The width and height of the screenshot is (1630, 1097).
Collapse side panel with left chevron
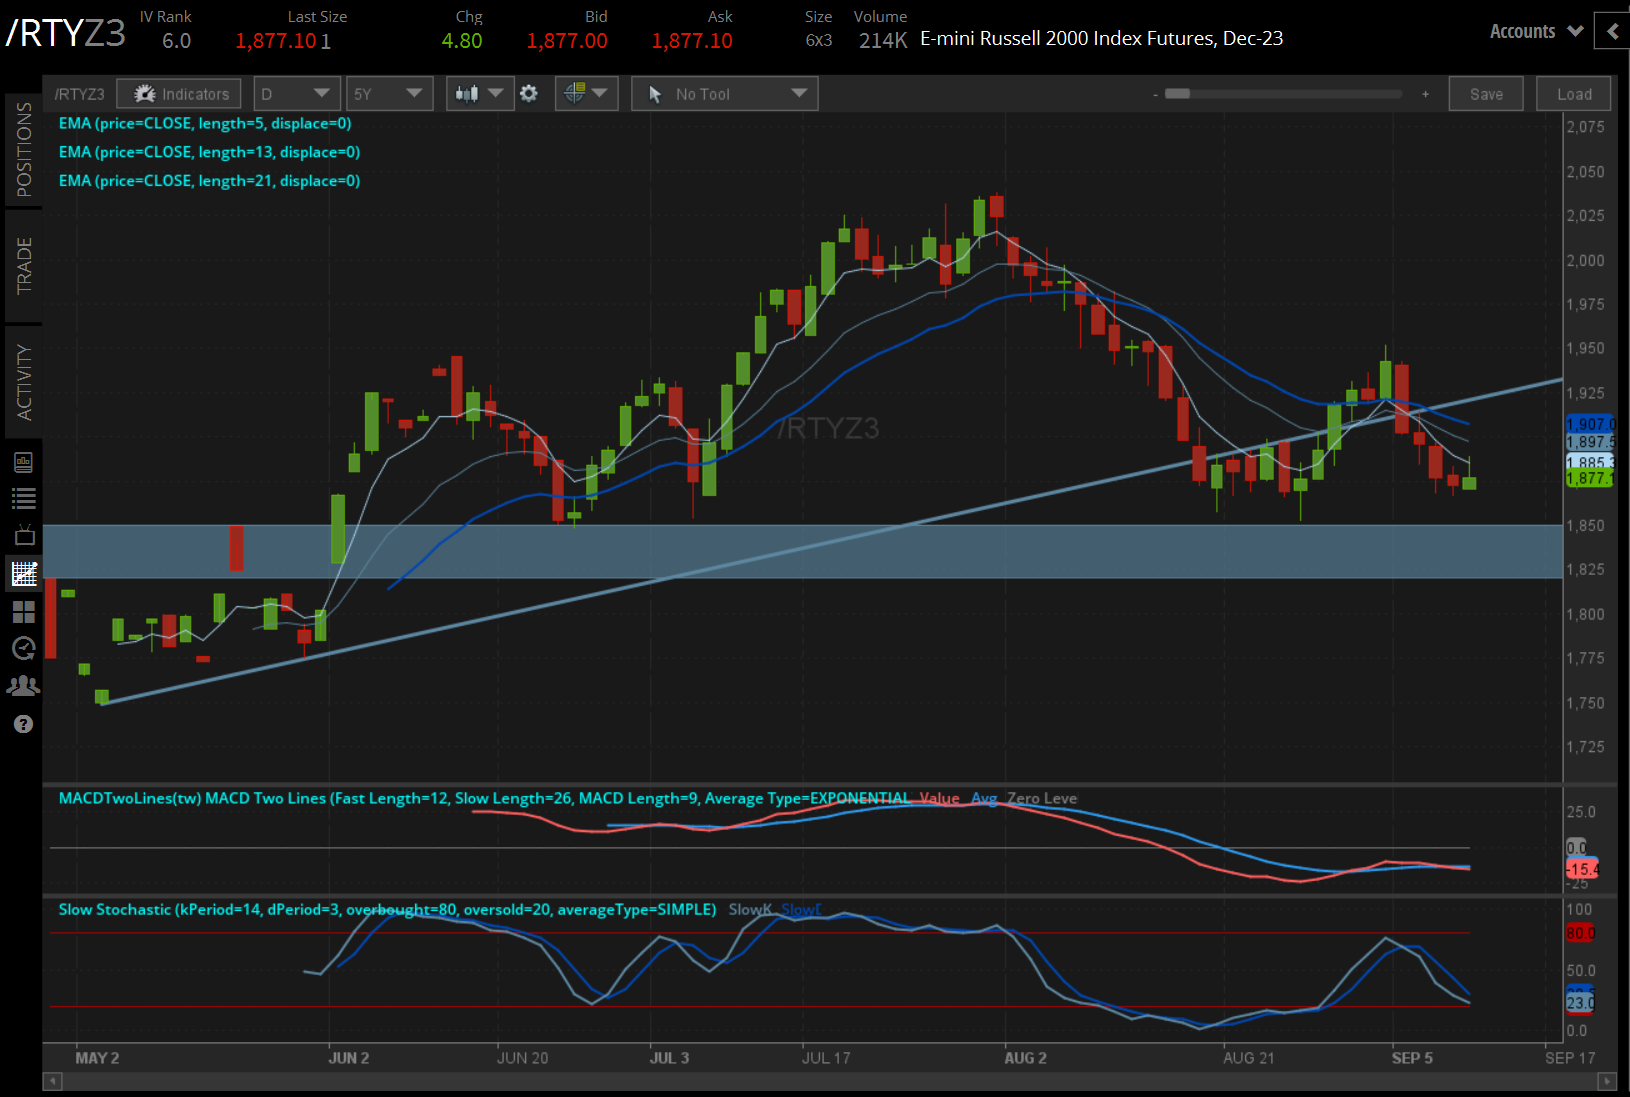1612,32
